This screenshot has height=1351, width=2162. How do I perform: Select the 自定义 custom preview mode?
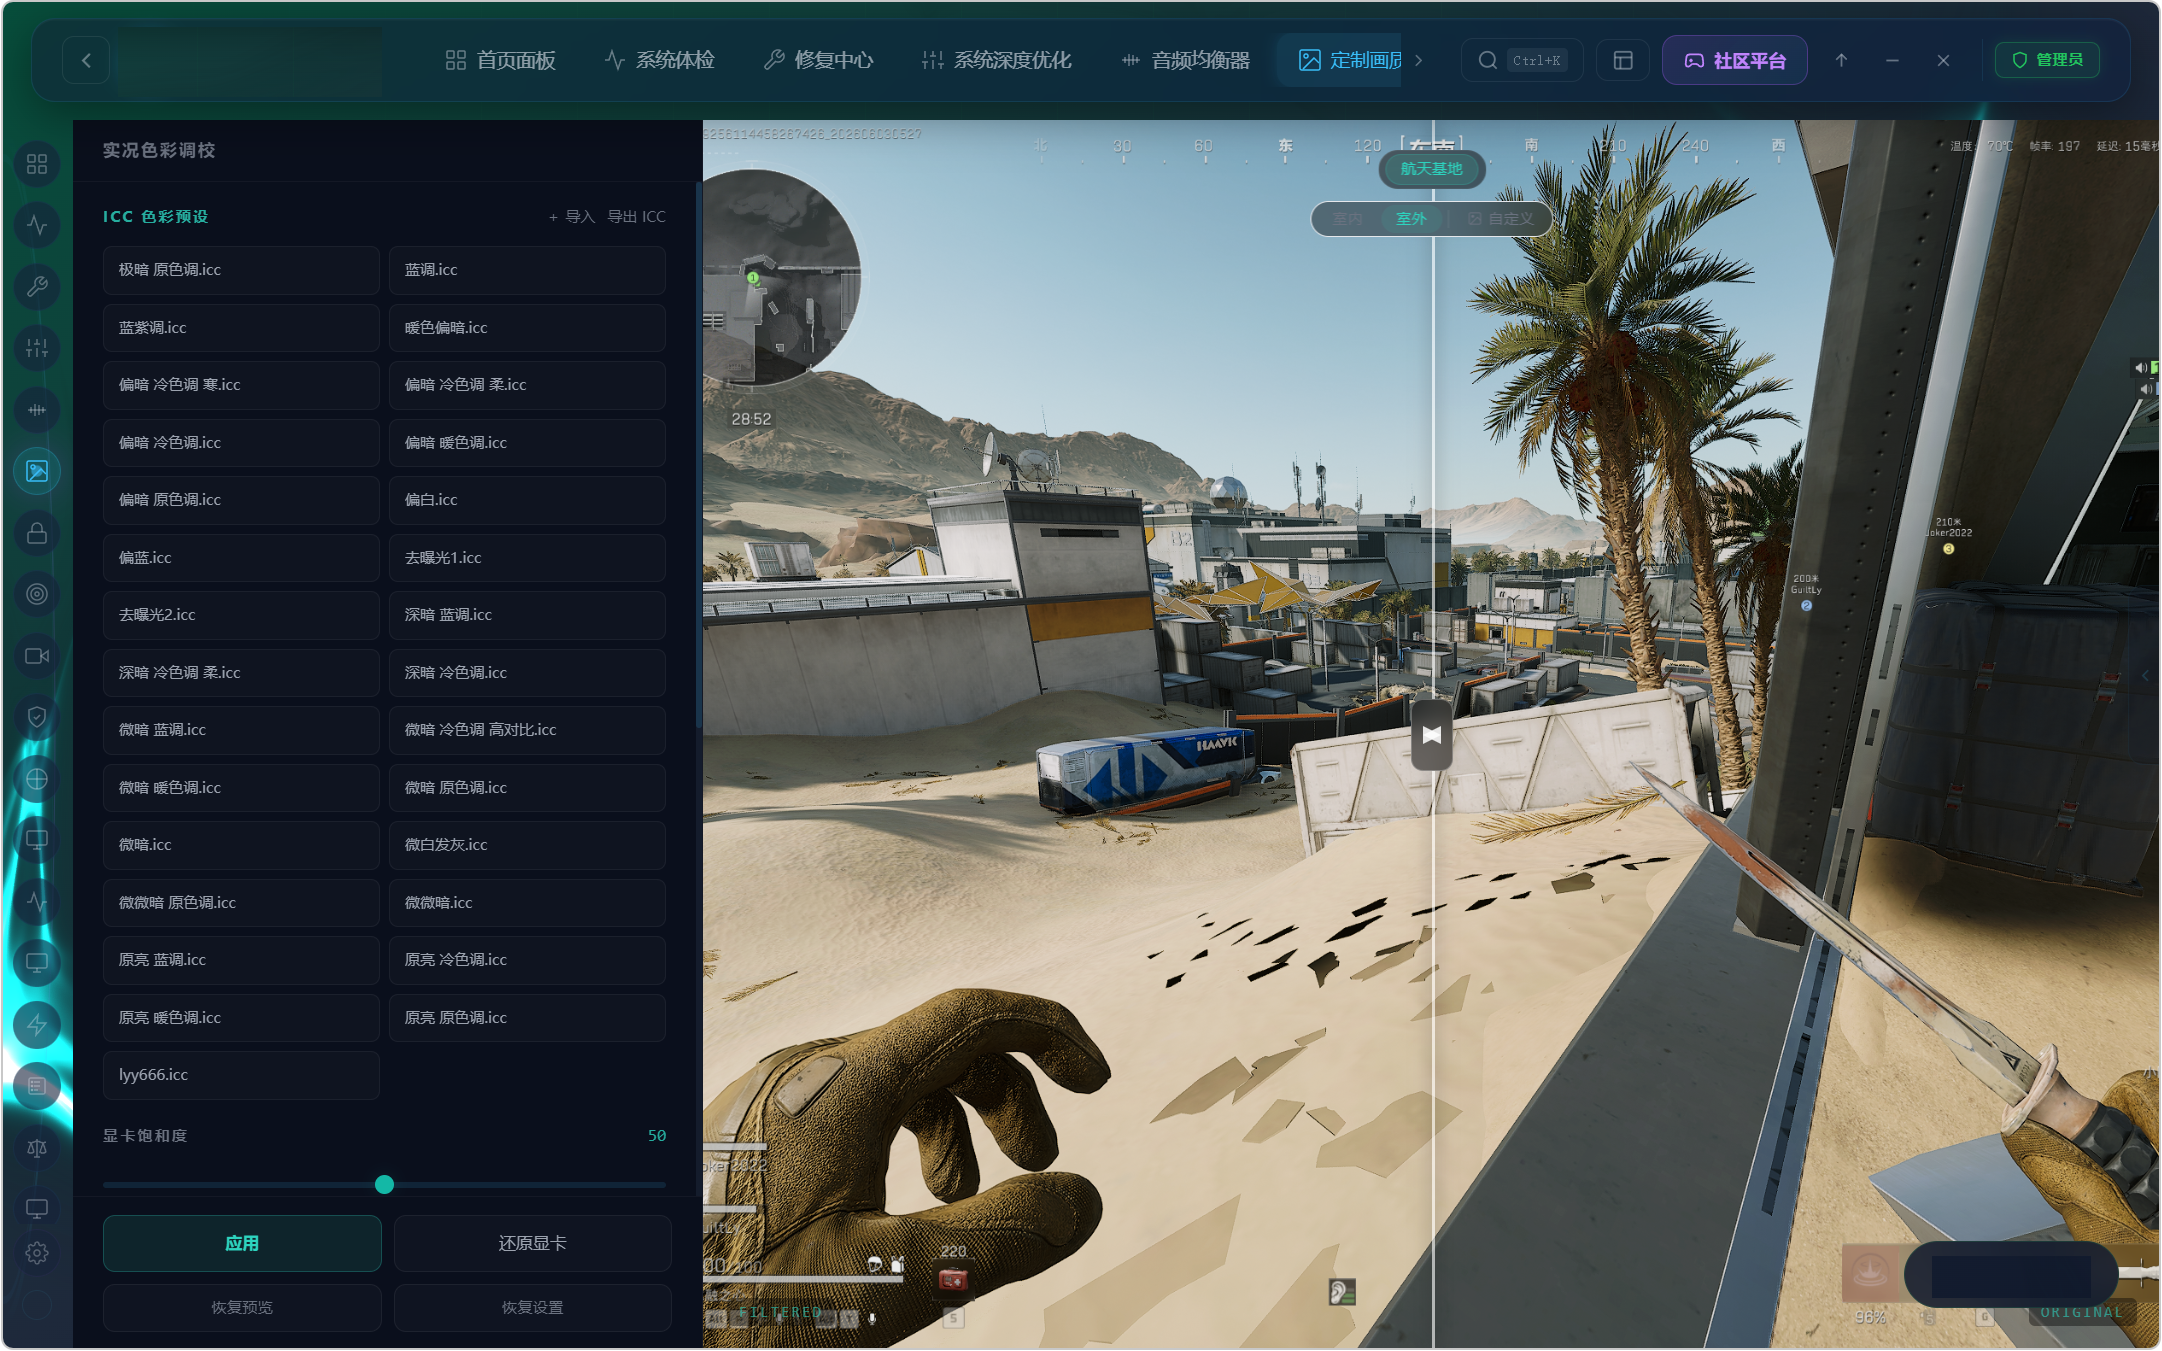point(1500,219)
